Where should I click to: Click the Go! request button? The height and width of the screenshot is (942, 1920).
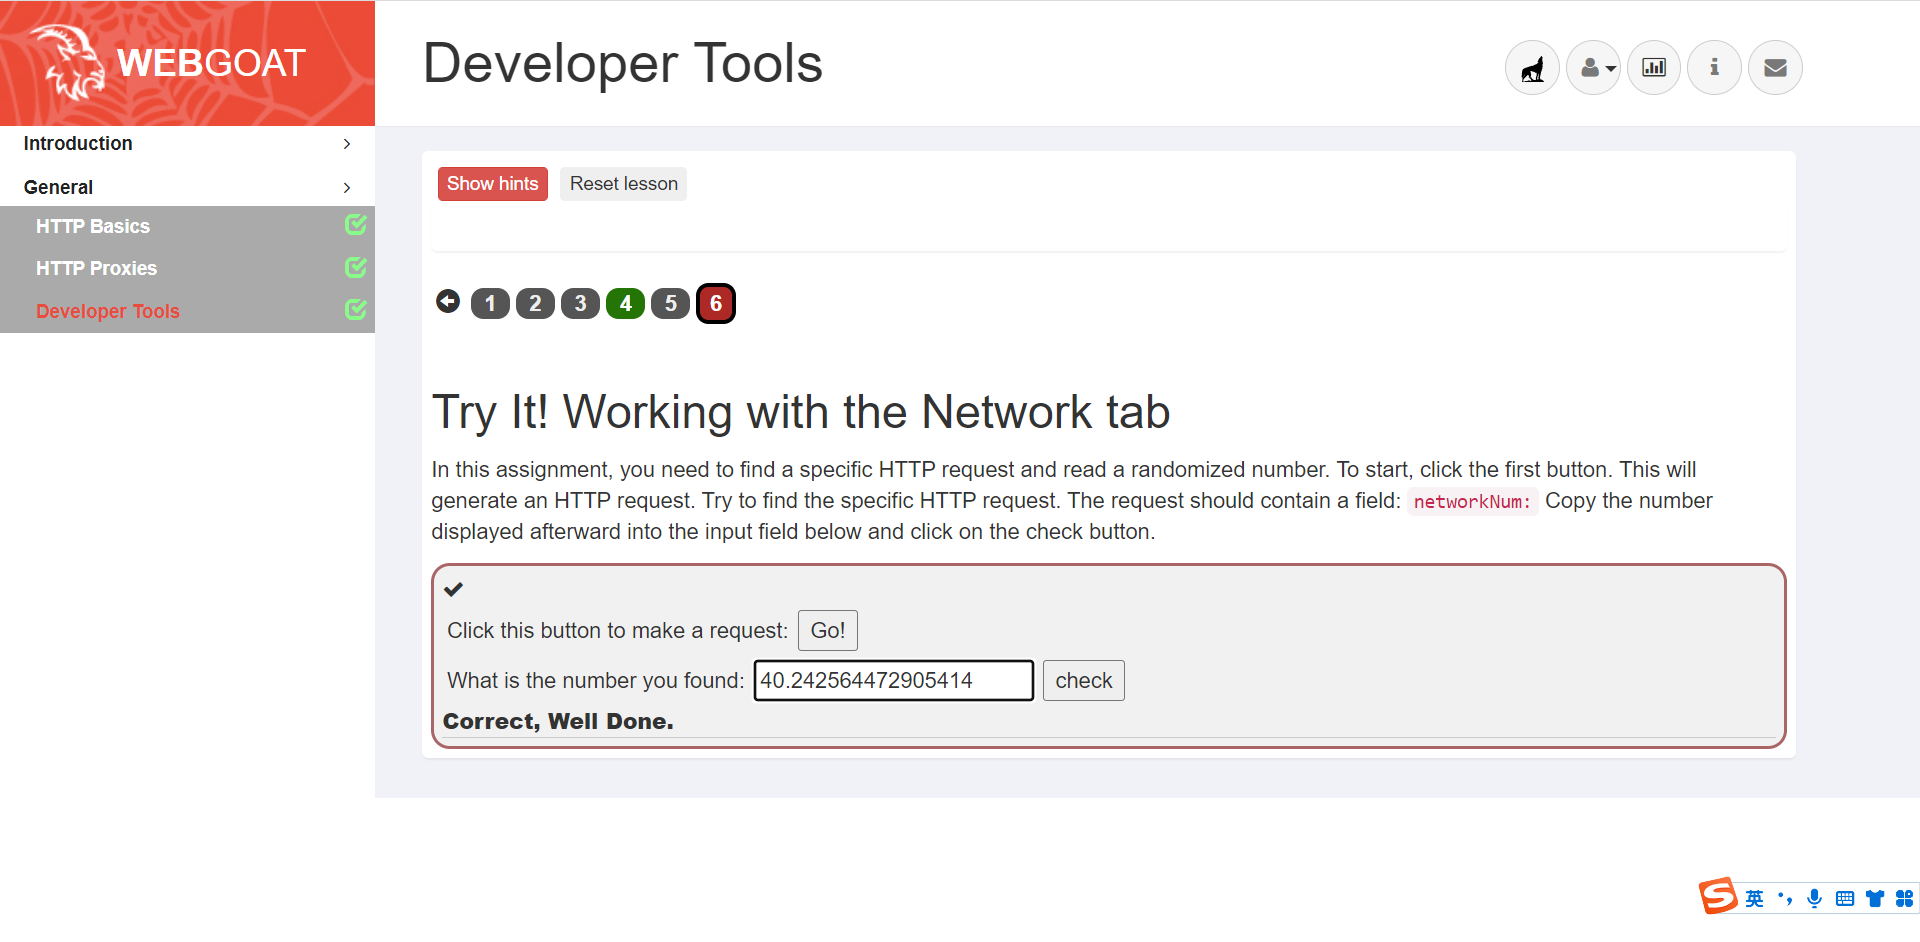pos(828,631)
